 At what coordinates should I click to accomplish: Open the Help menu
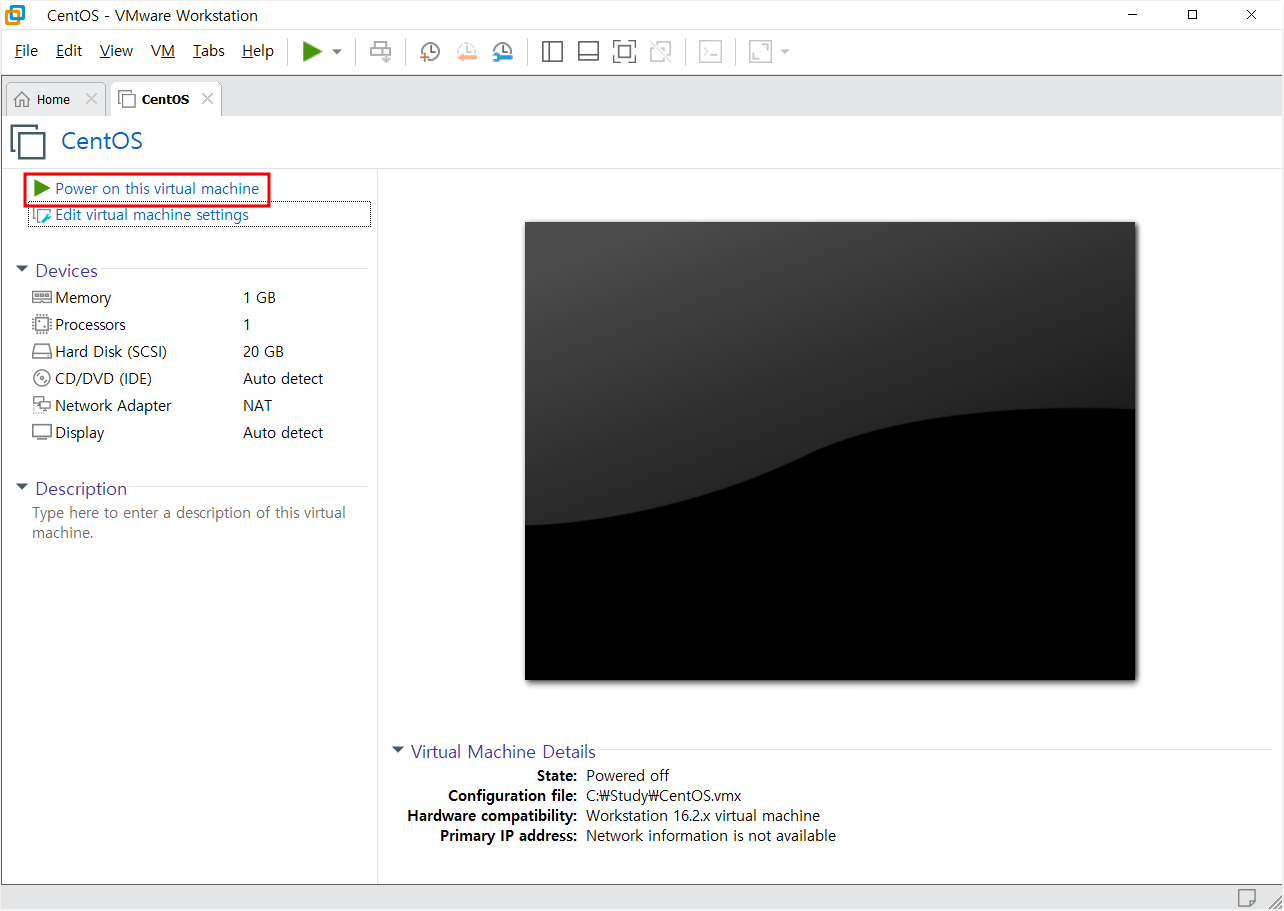pos(258,51)
